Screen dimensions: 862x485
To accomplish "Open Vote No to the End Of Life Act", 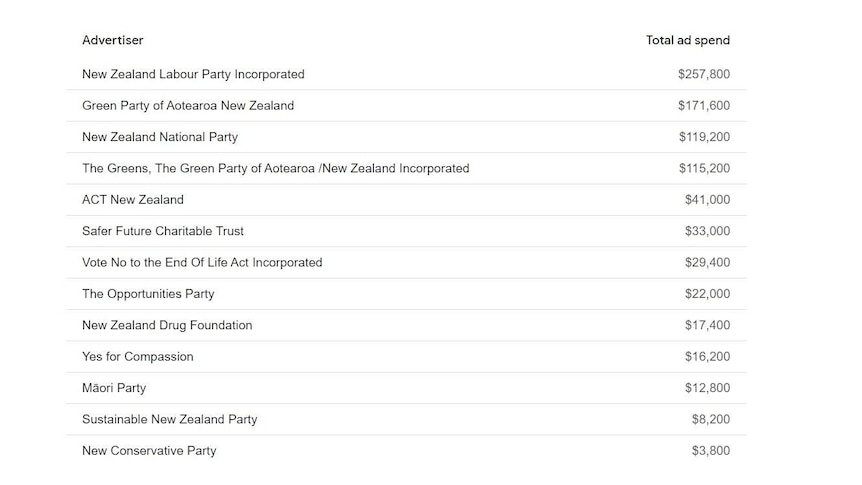I will coord(406,262).
